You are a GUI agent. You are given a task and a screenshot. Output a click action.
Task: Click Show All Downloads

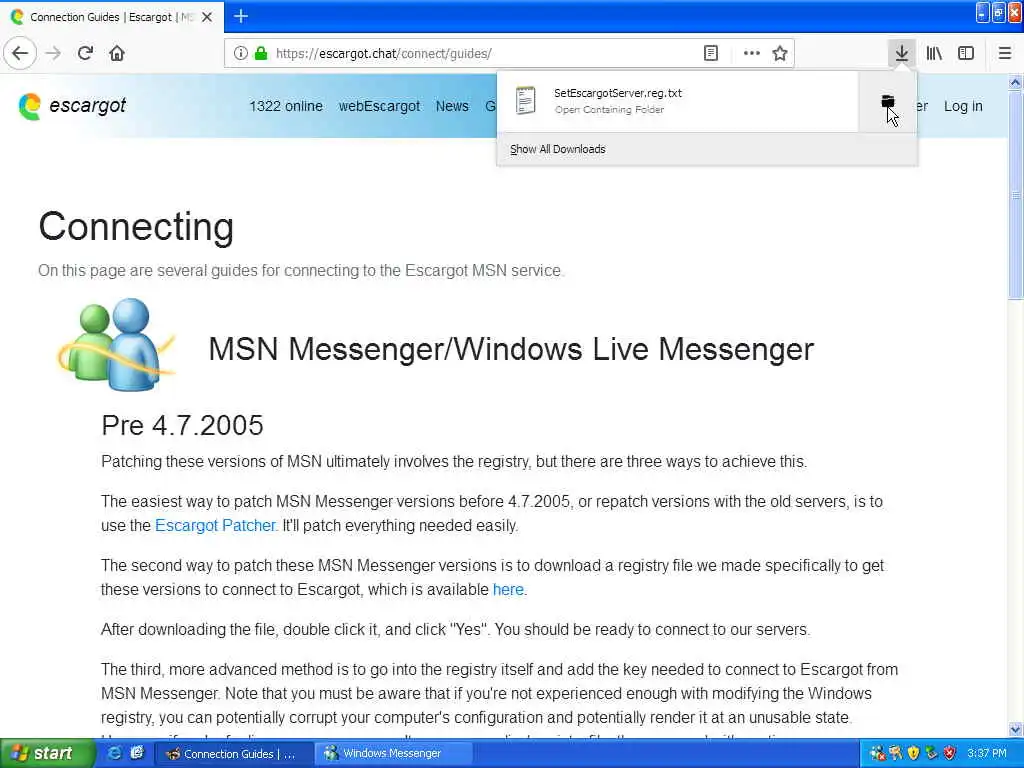(558, 149)
